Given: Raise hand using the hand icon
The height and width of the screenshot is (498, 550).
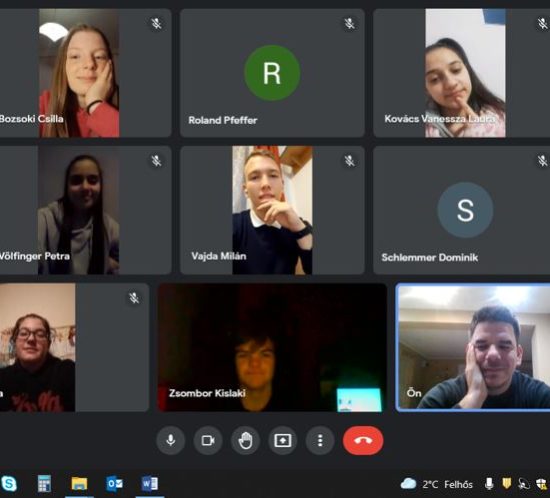Looking at the screenshot, I should click(x=245, y=440).
